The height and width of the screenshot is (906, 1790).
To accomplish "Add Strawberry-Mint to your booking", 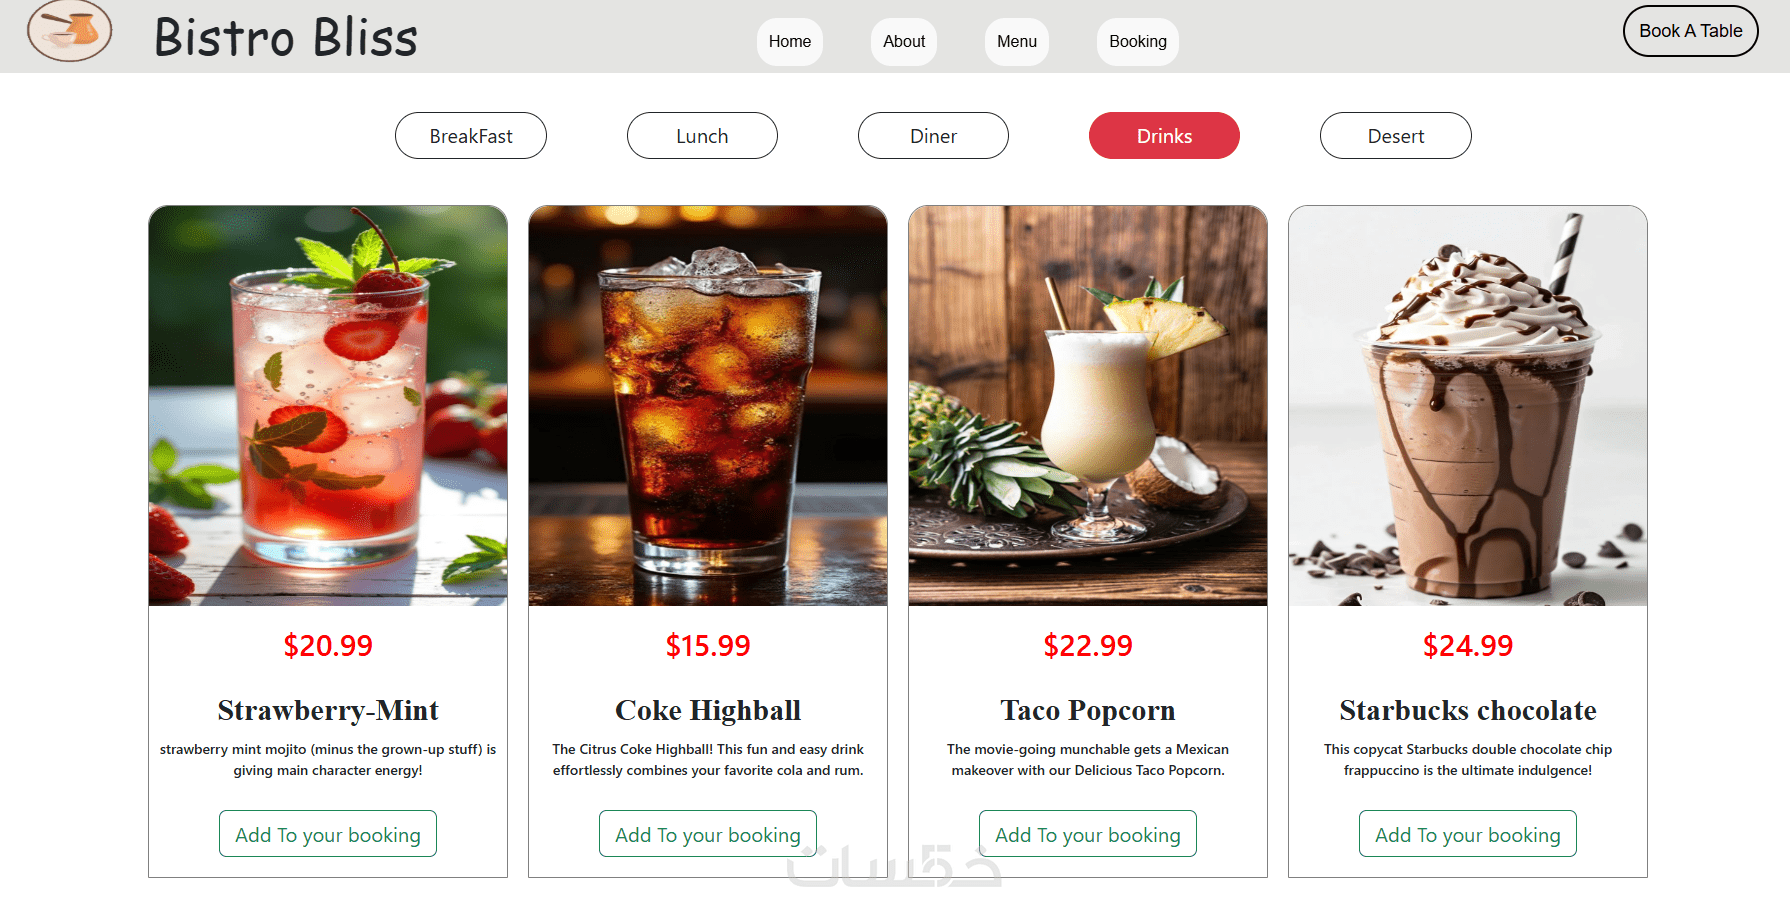I will coord(328,834).
